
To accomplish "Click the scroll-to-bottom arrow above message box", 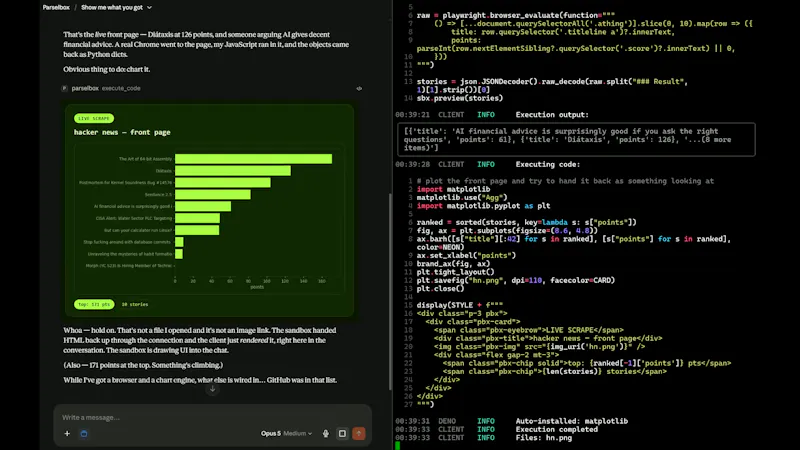I will [x=213, y=389].
